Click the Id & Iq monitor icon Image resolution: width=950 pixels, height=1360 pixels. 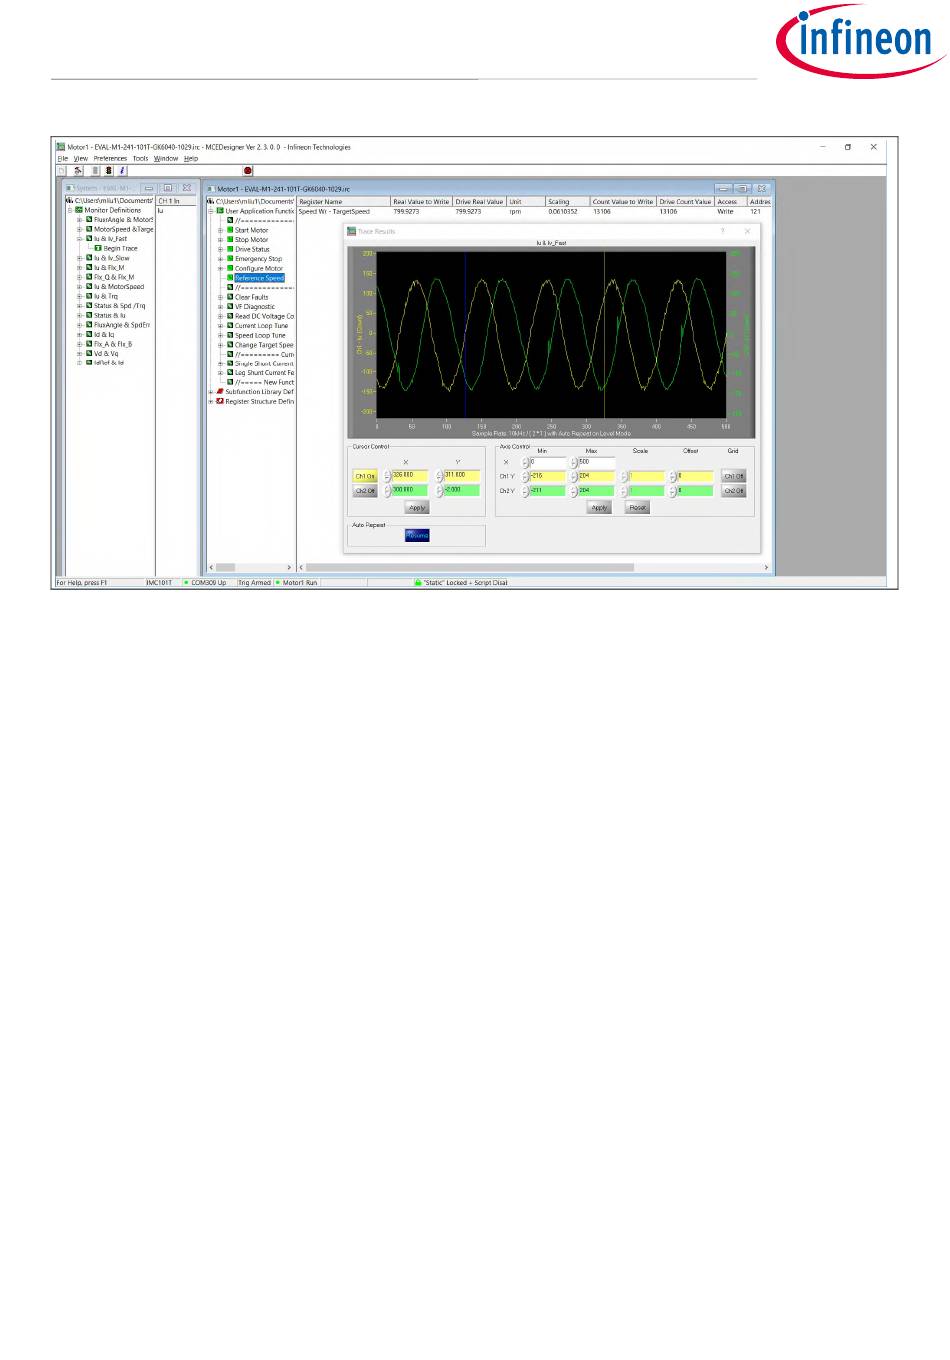[89, 334]
